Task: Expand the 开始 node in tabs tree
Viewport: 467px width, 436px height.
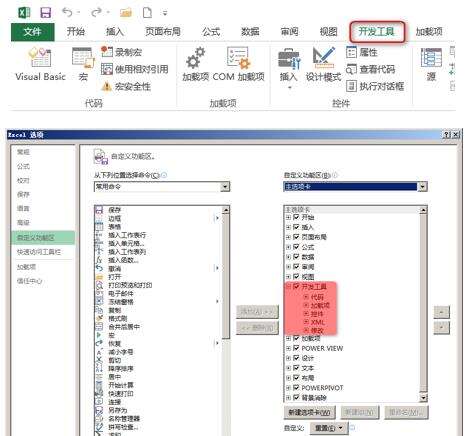Action: pyautogui.click(x=288, y=217)
